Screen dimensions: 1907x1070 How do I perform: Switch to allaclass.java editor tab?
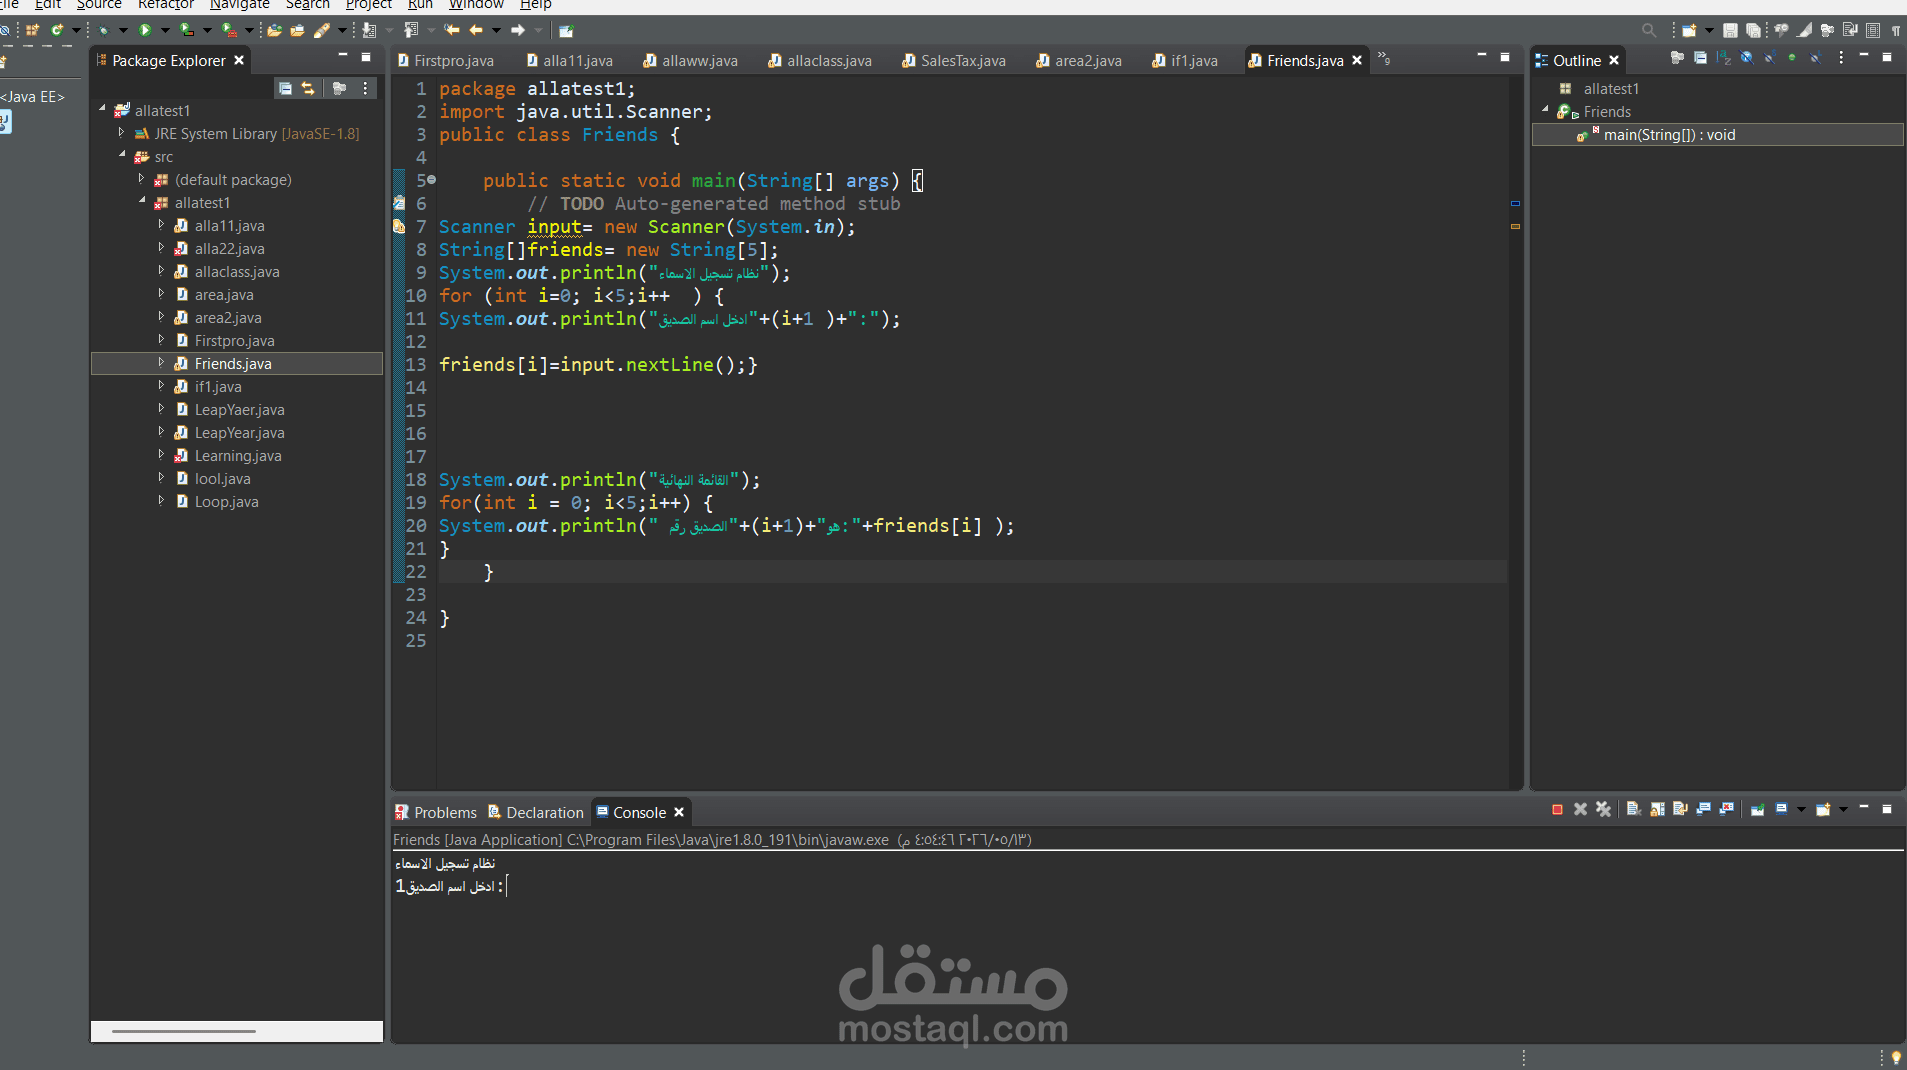pos(819,61)
